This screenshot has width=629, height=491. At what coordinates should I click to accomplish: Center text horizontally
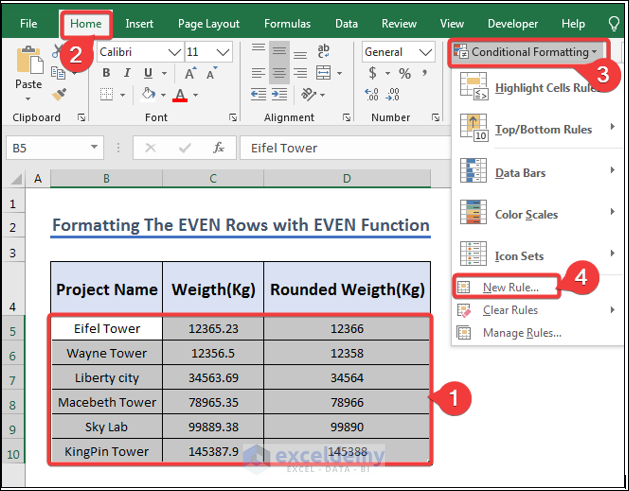[279, 73]
